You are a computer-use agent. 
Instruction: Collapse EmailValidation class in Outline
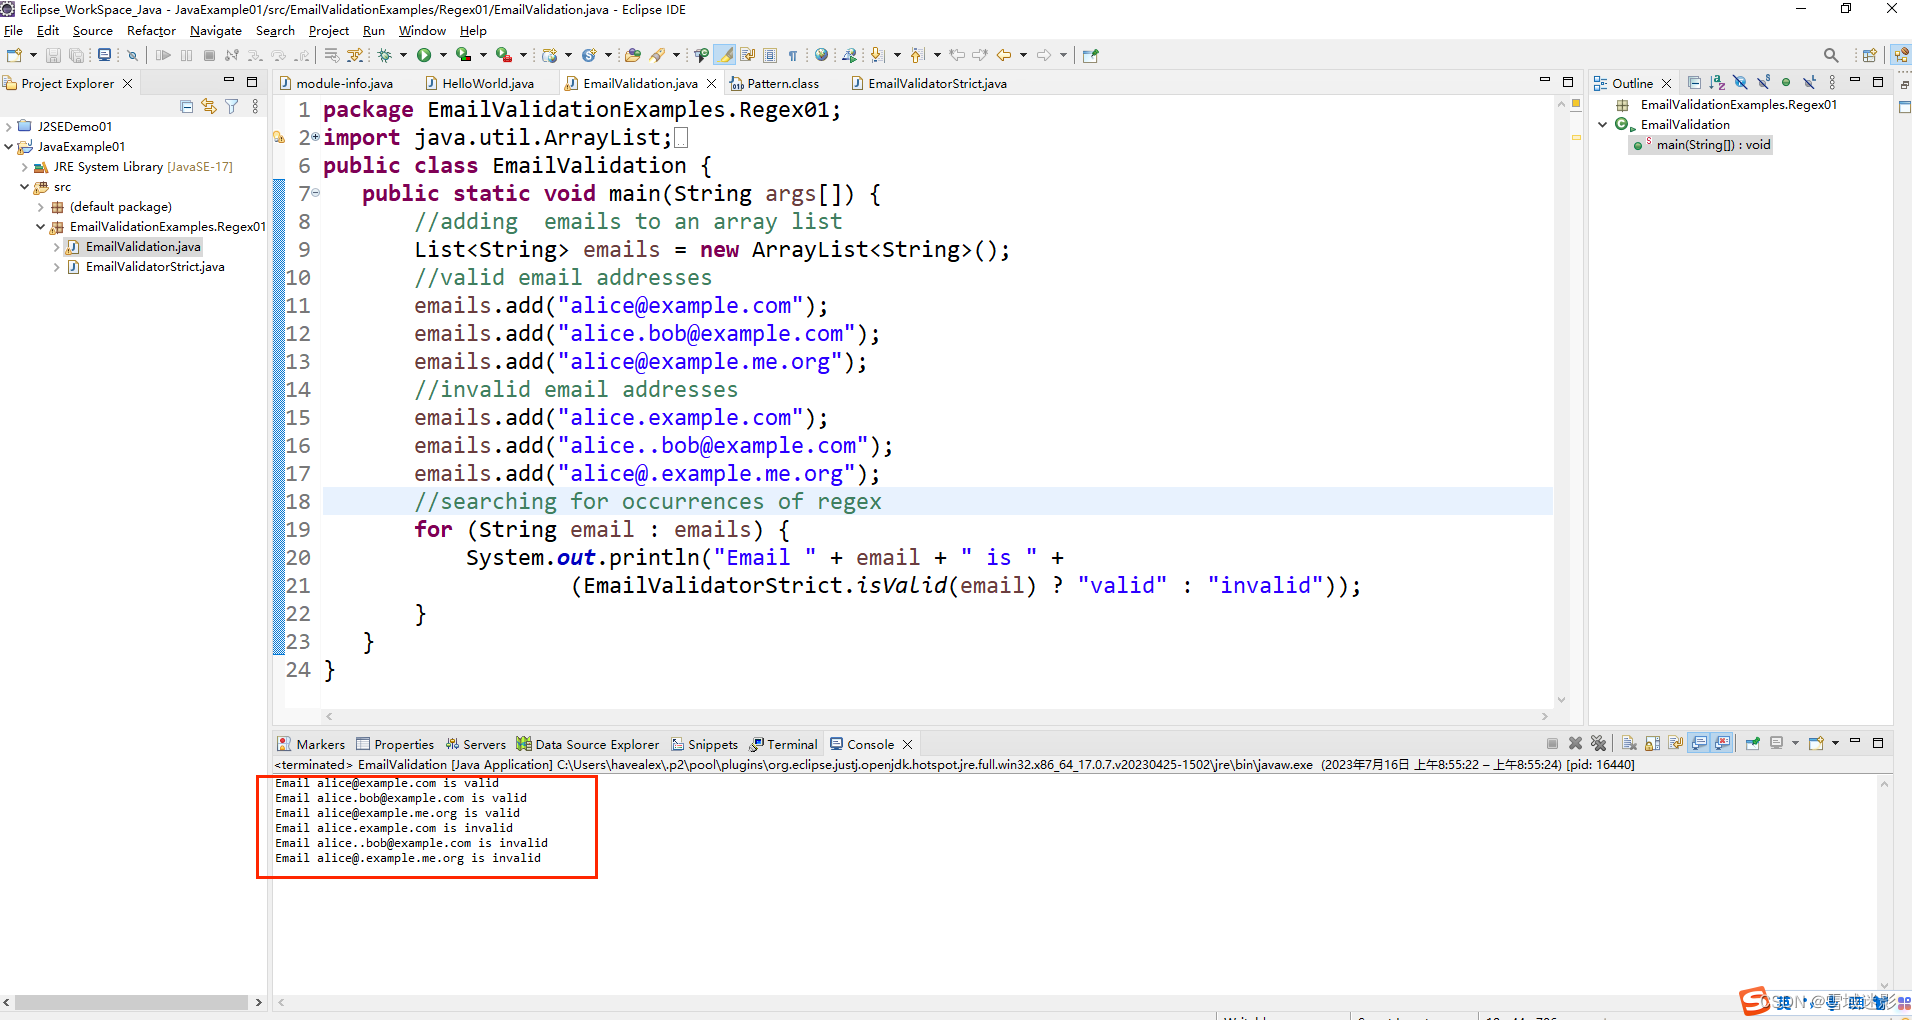click(1603, 125)
